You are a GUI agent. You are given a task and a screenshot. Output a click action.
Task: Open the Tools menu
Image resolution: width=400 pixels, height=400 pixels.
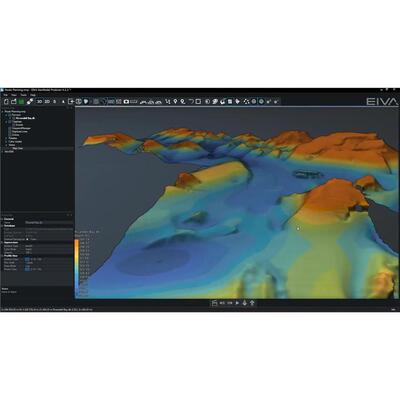(23, 95)
